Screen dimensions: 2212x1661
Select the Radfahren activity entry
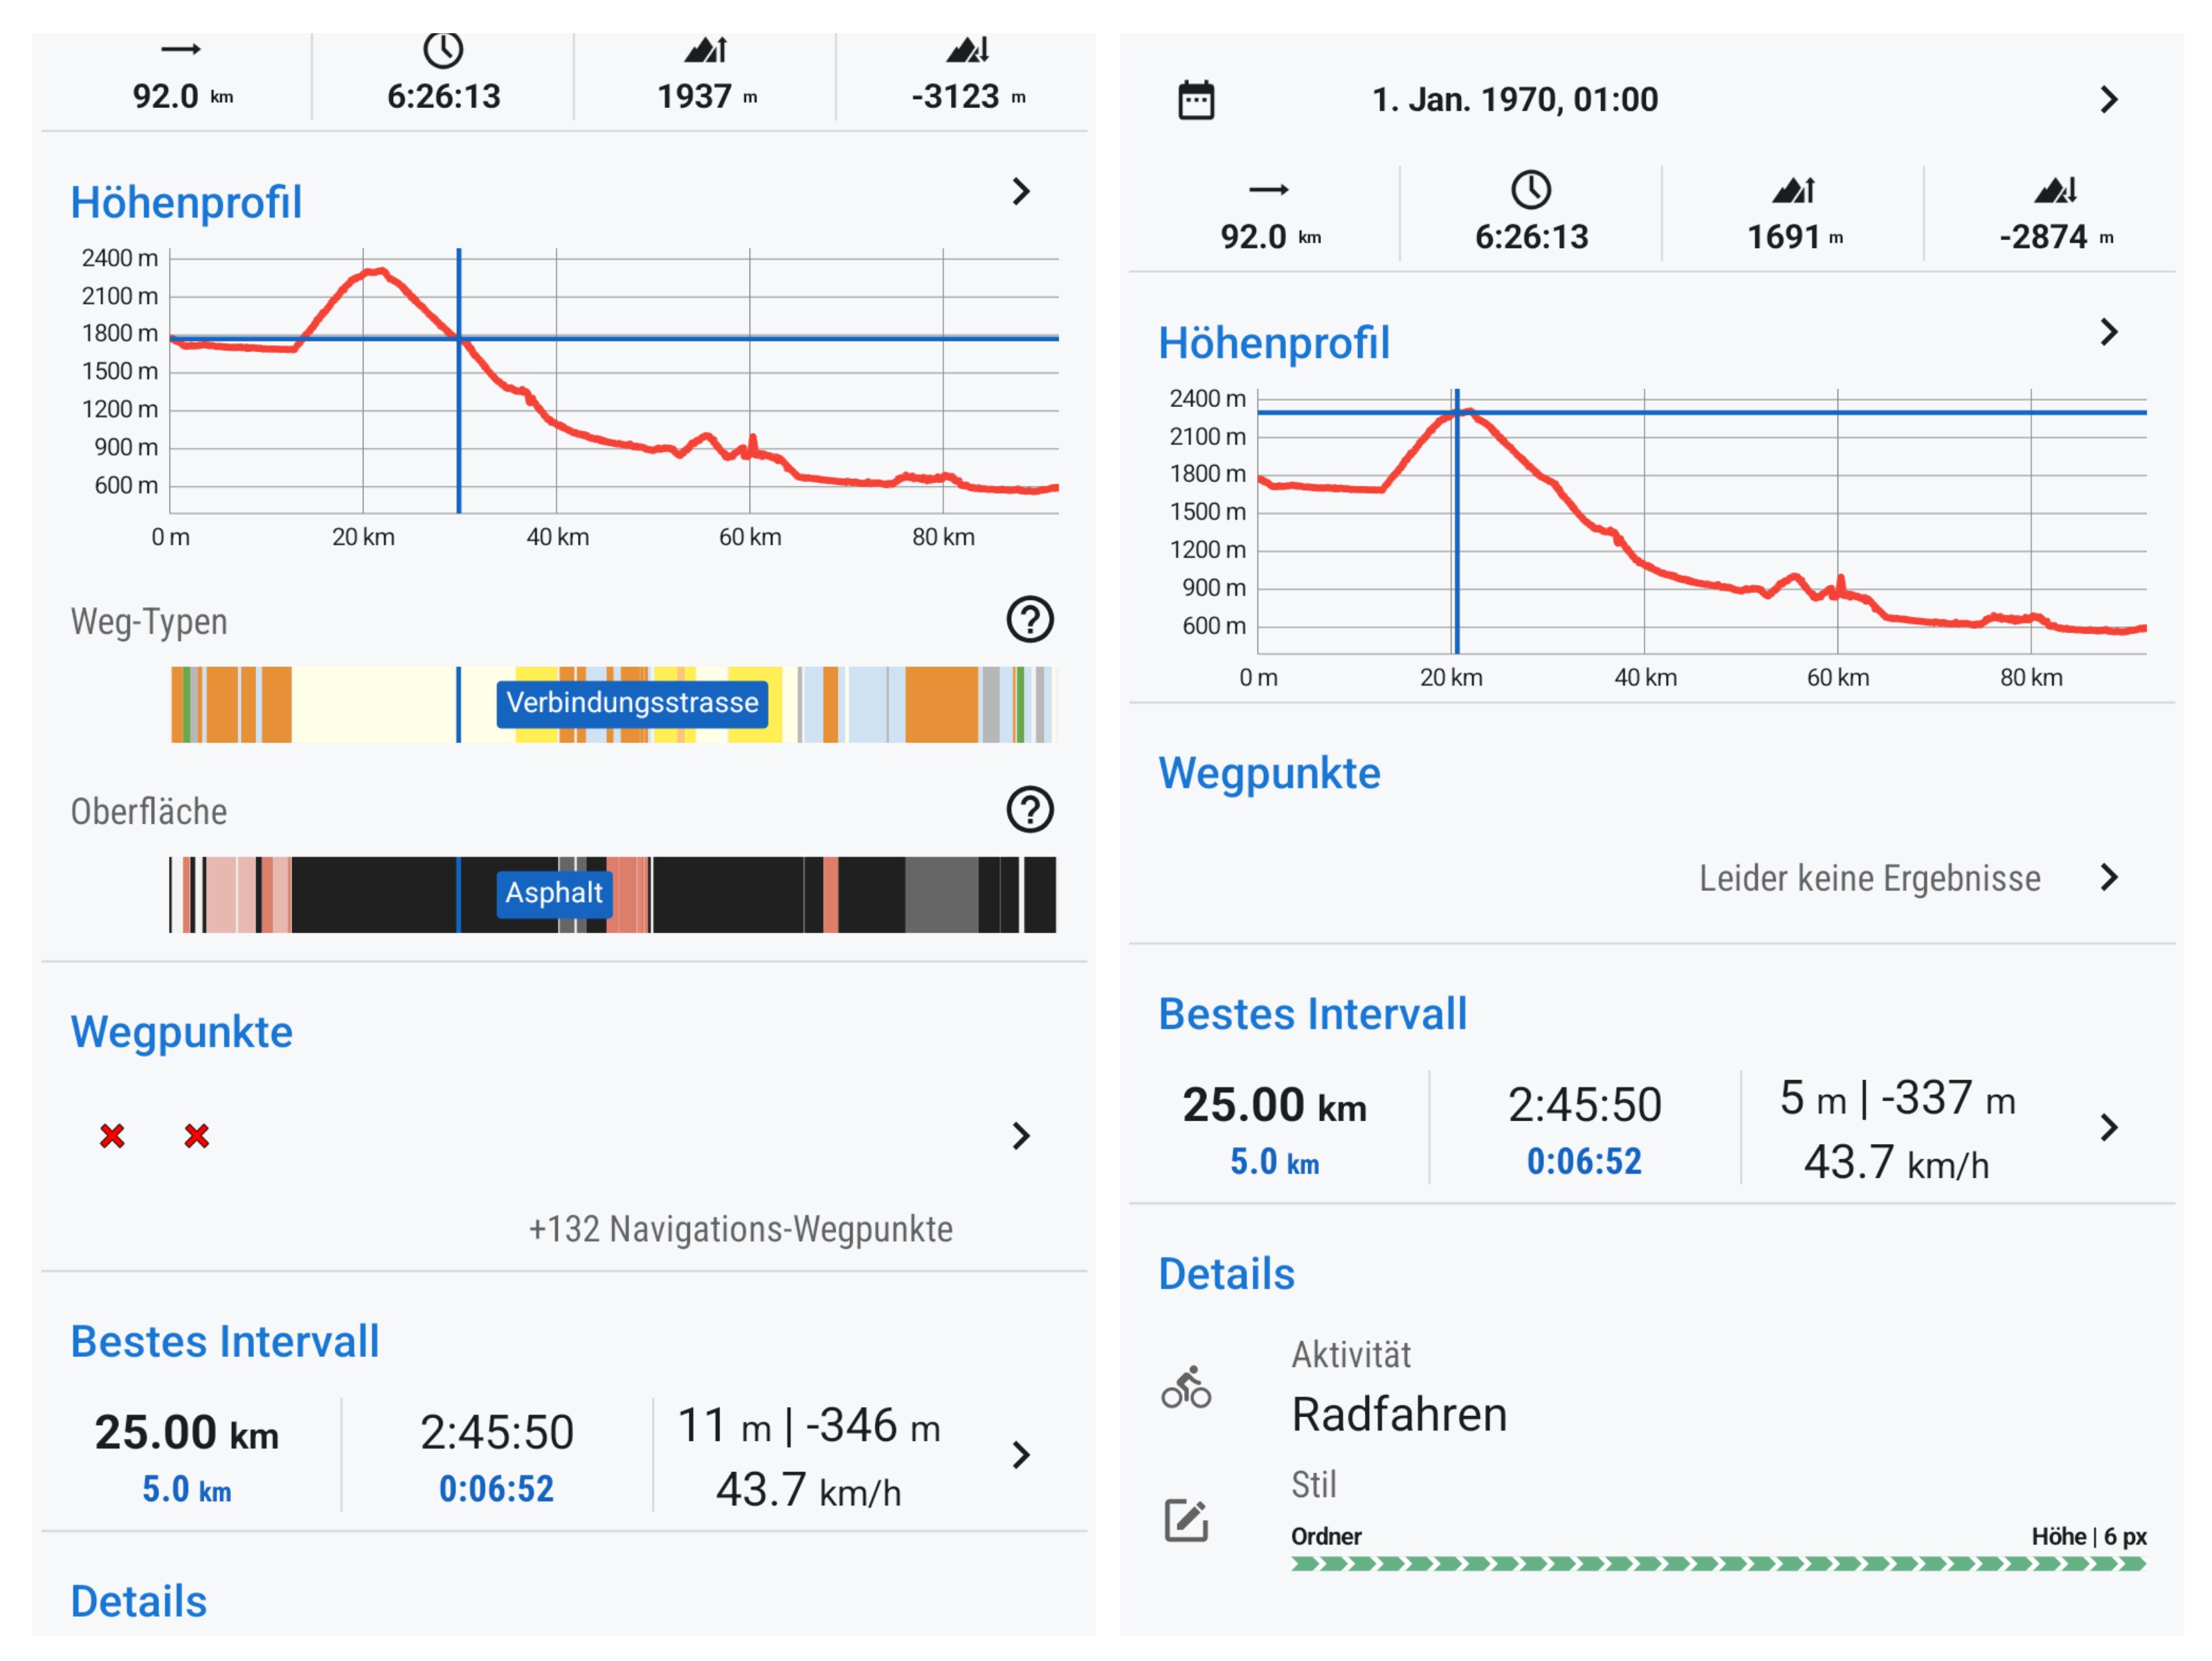click(x=1398, y=1415)
